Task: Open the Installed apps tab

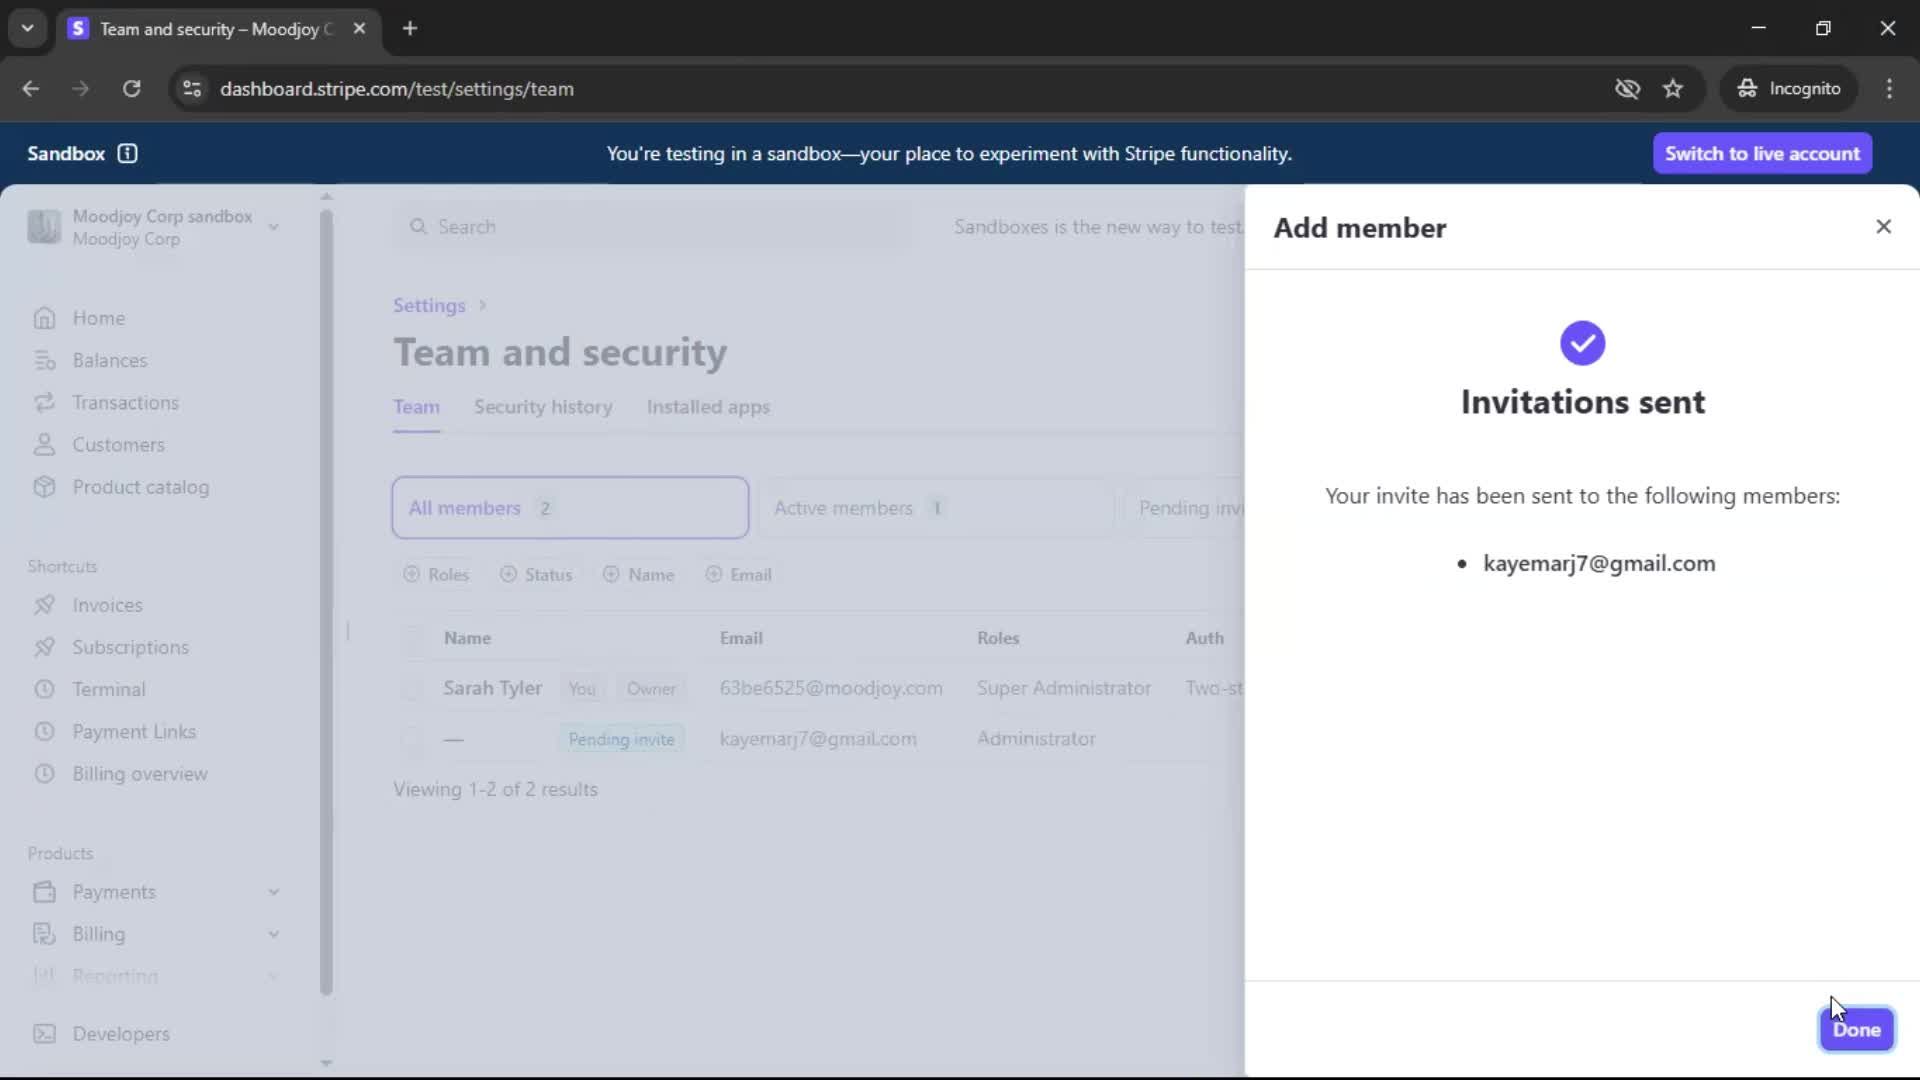Action: 707,407
